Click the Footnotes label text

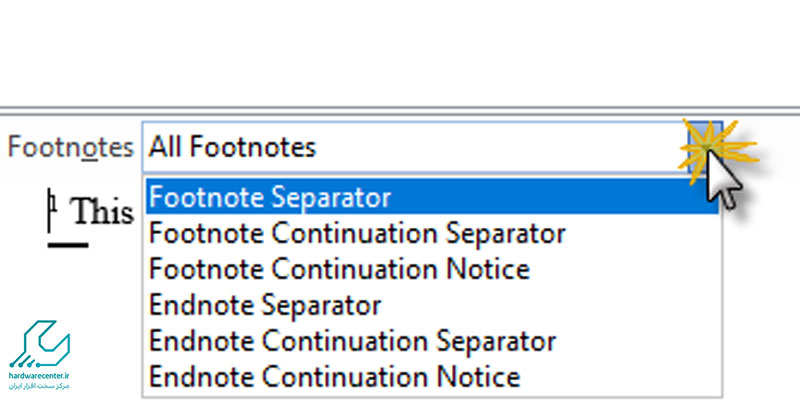click(x=70, y=147)
